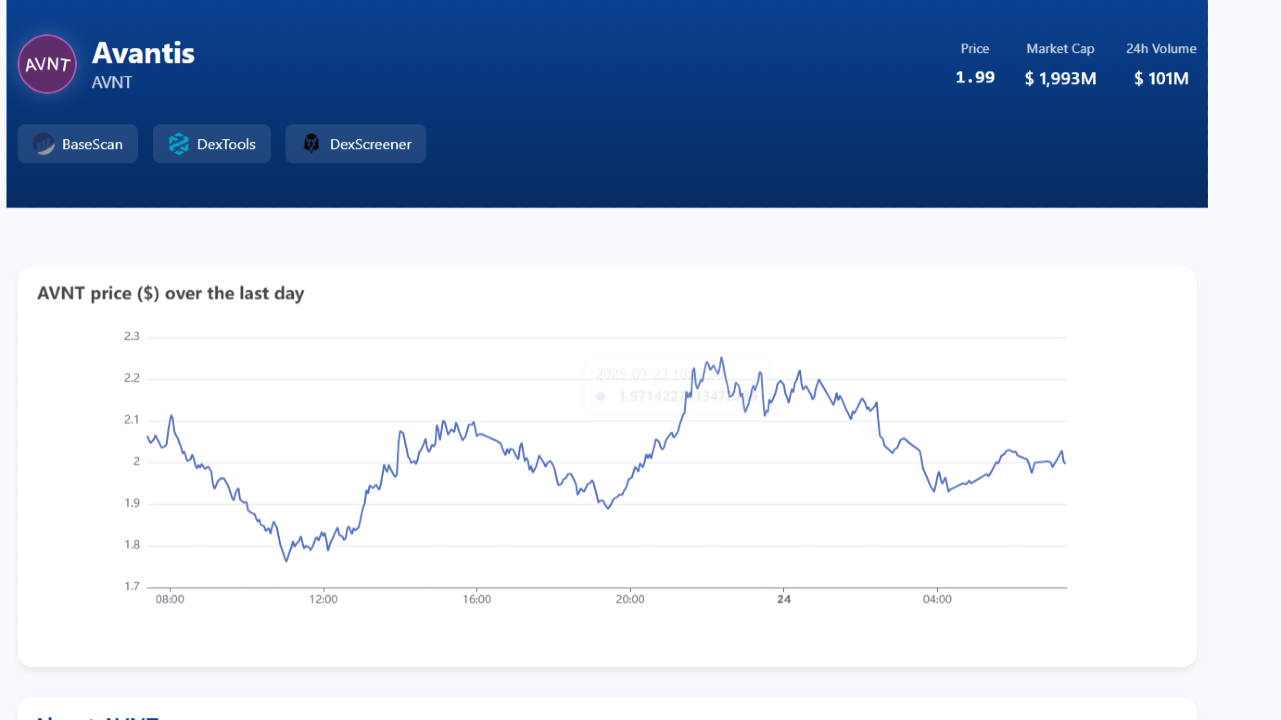Click the 24h volume value $ 101M
1281x720 pixels.
pos(1161,78)
